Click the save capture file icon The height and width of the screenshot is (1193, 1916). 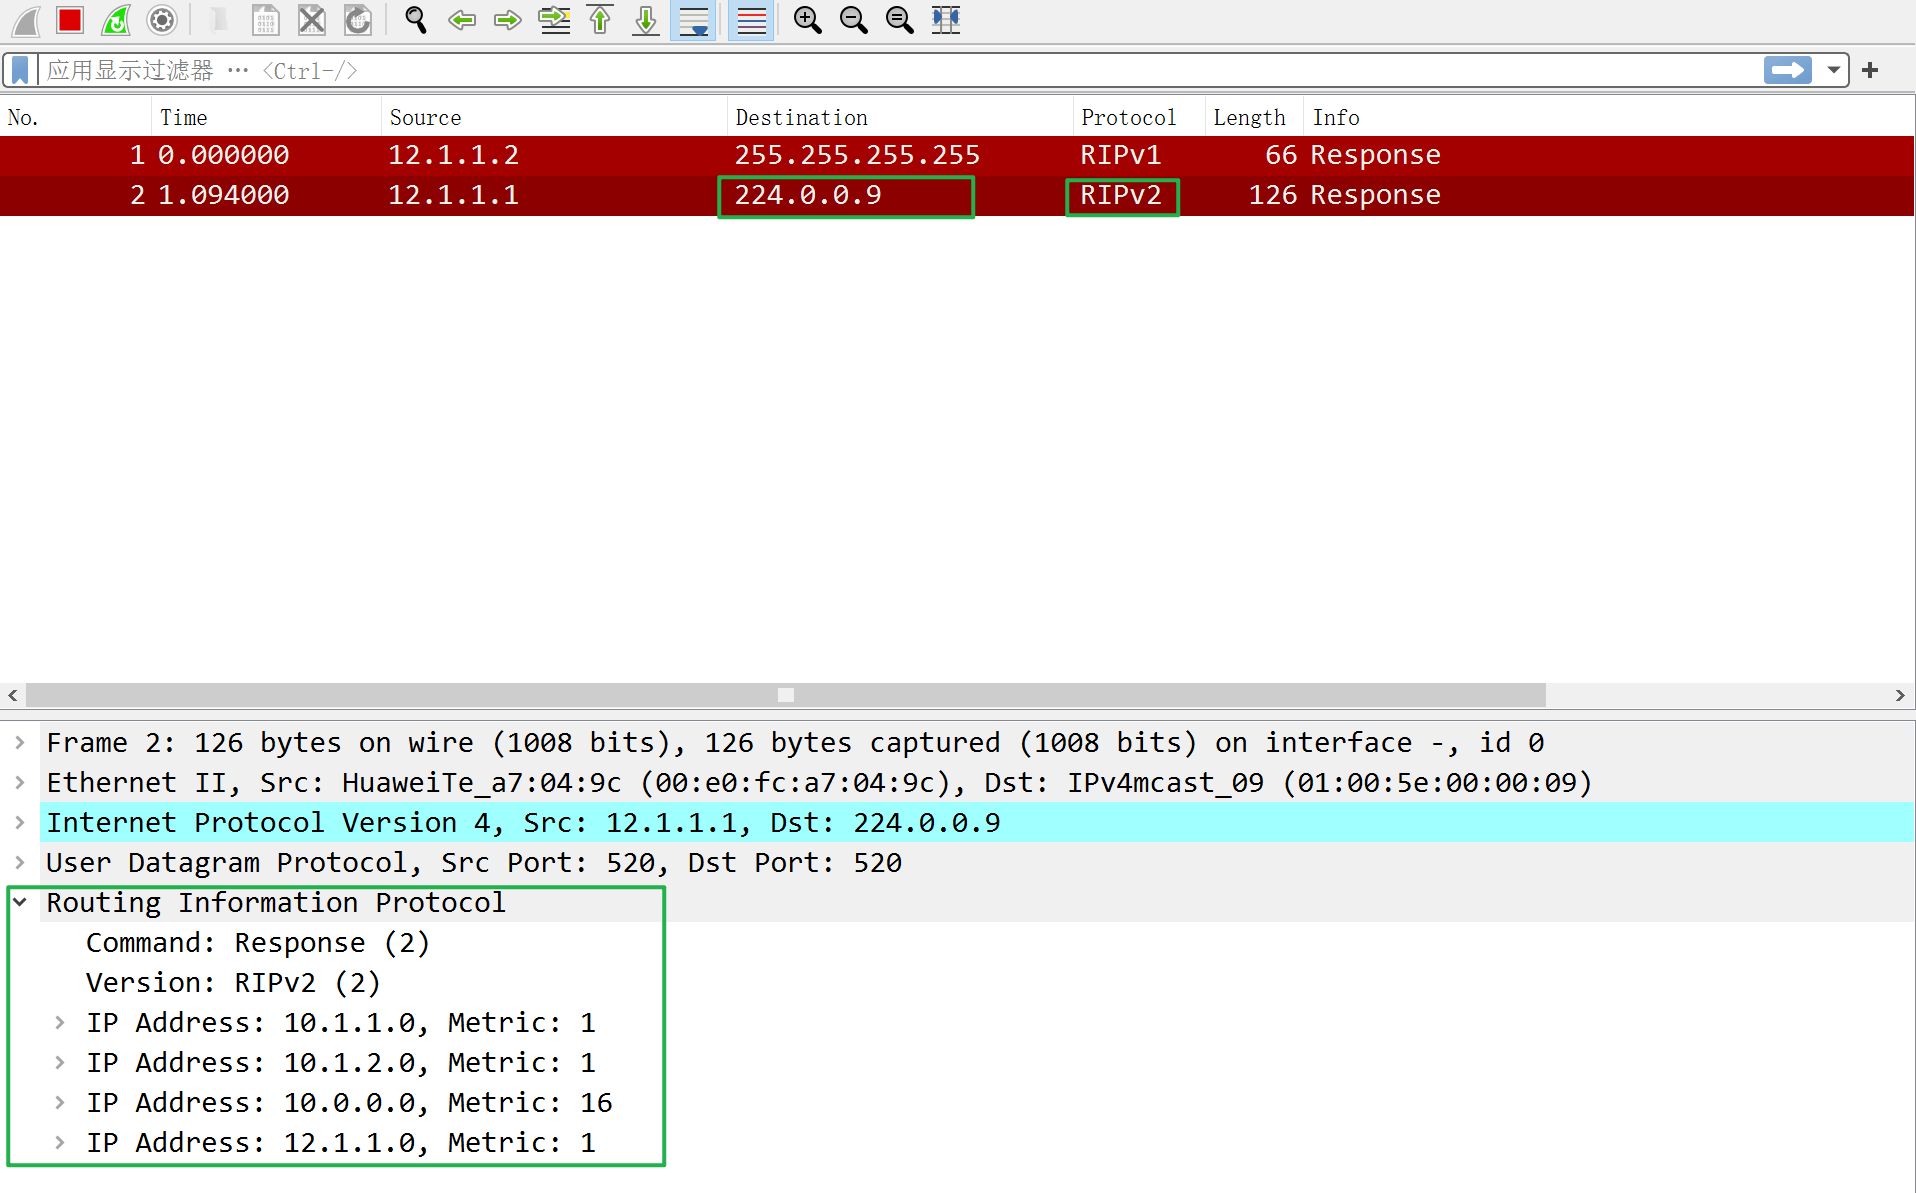(x=265, y=20)
